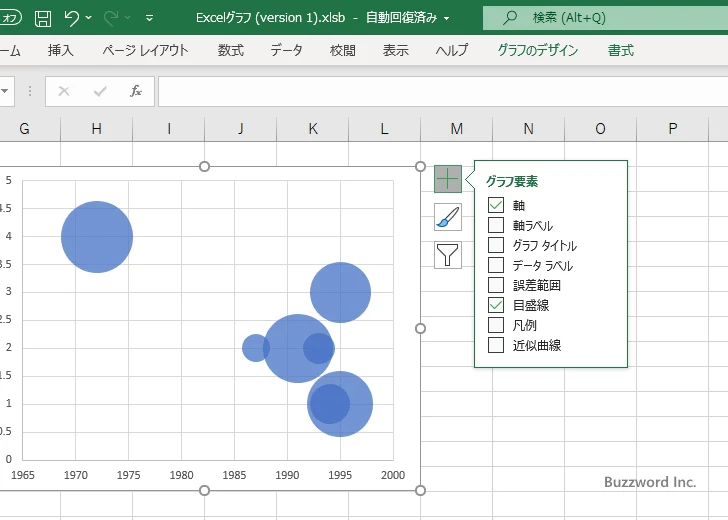This screenshot has width=728, height=520.
Task: Select column H header
Action: tap(97, 129)
